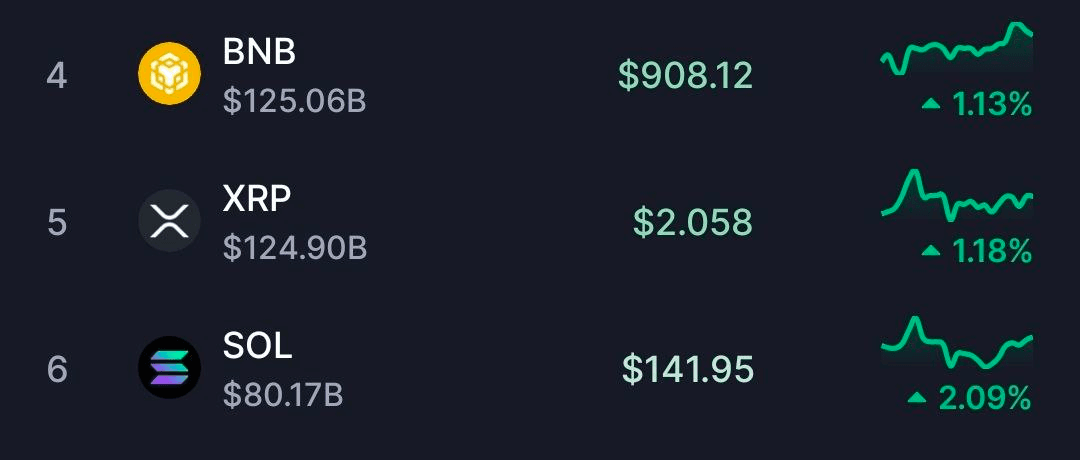
Task: Select the XRP coin name
Action: [x=257, y=199]
